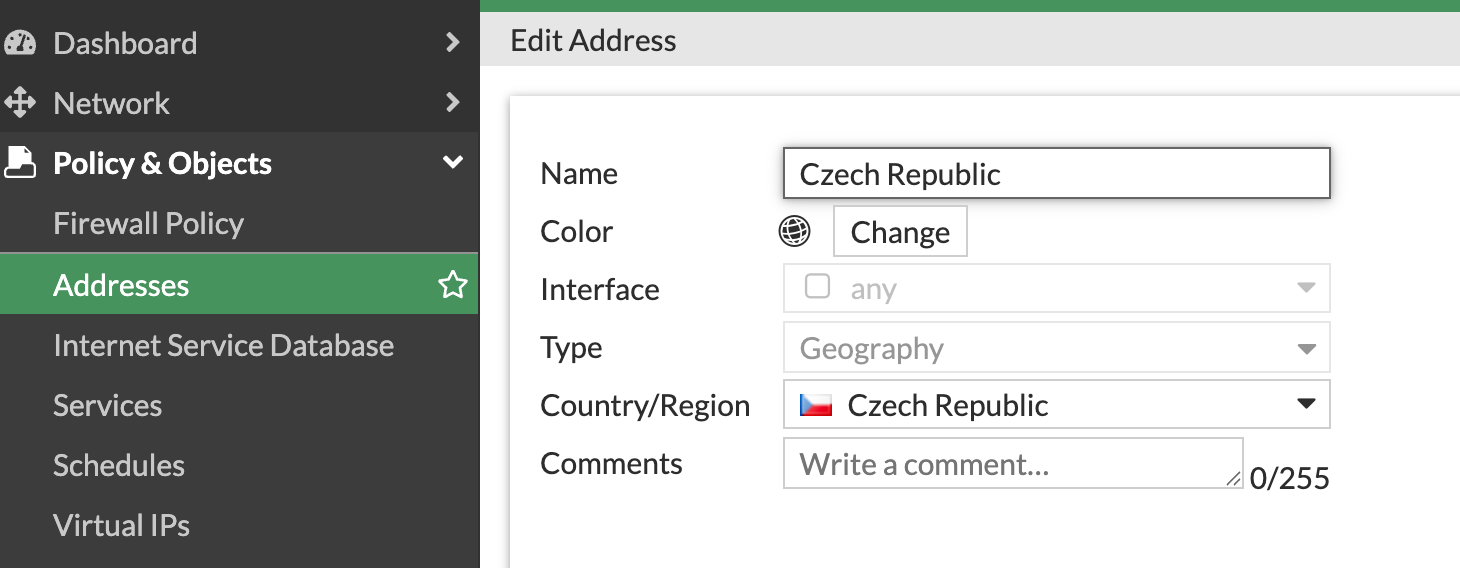1460x568 pixels.
Task: Click the Dashboard gauge icon
Action: point(20,43)
